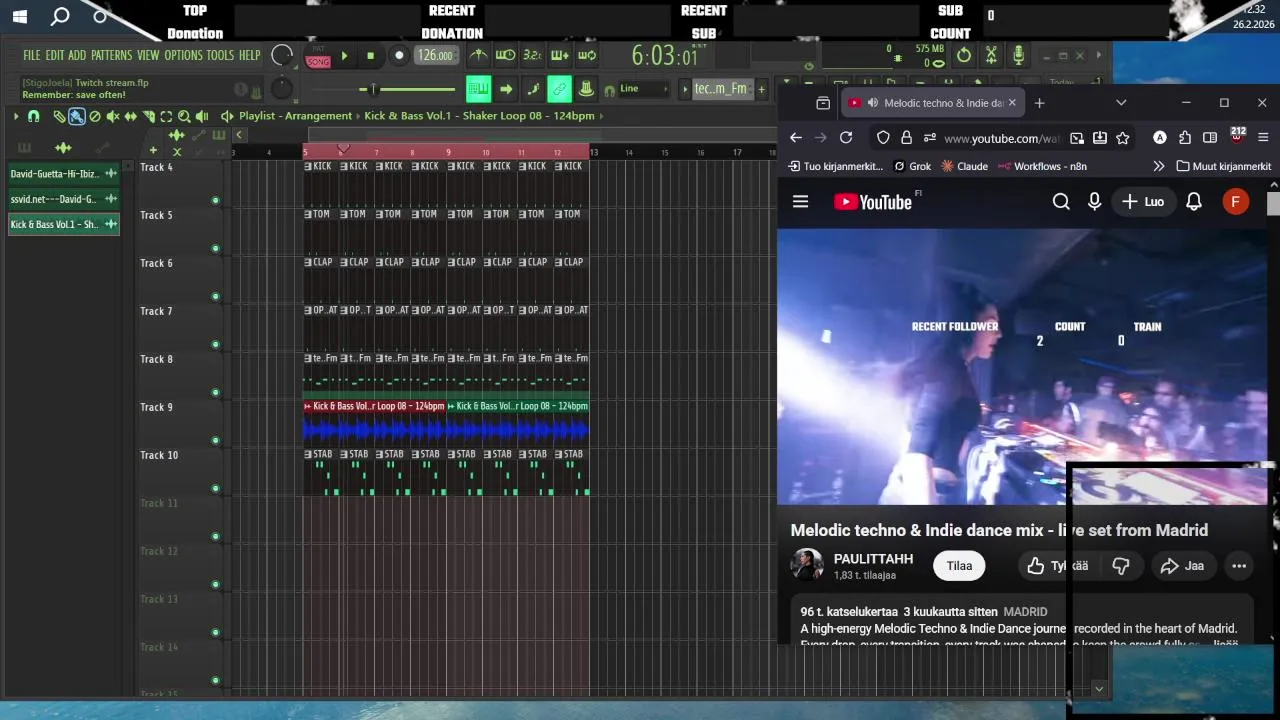Toggle mute on Track 6
1280x720 pixels.
215,297
